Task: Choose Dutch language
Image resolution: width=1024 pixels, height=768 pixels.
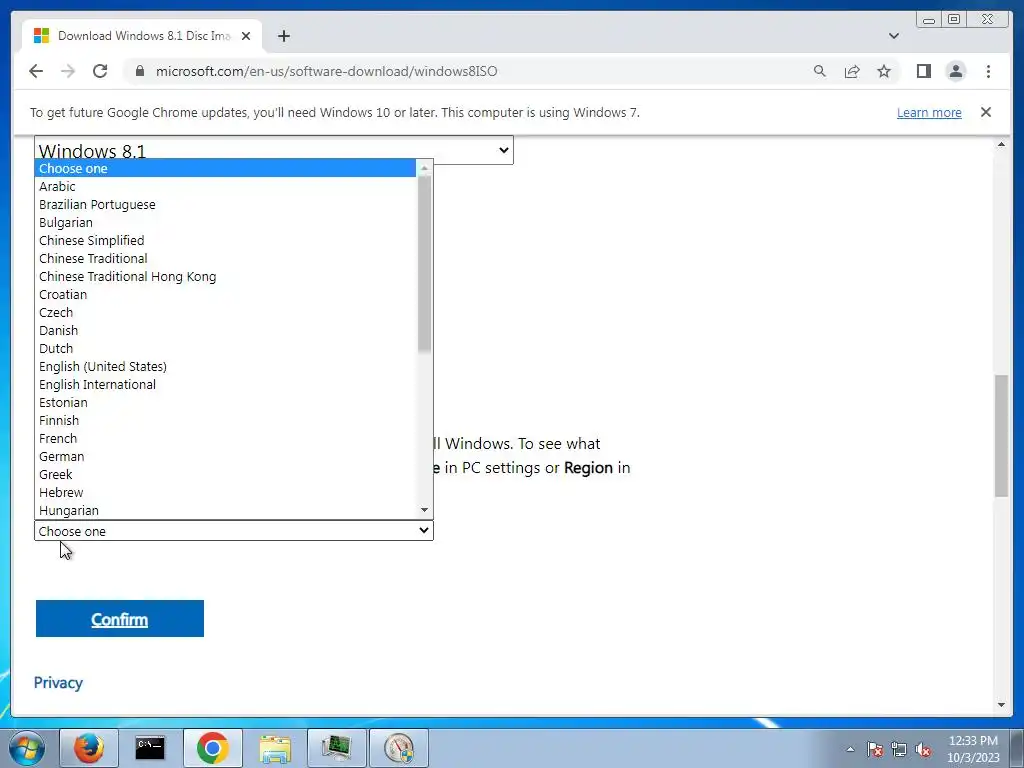Action: pyautogui.click(x=225, y=348)
